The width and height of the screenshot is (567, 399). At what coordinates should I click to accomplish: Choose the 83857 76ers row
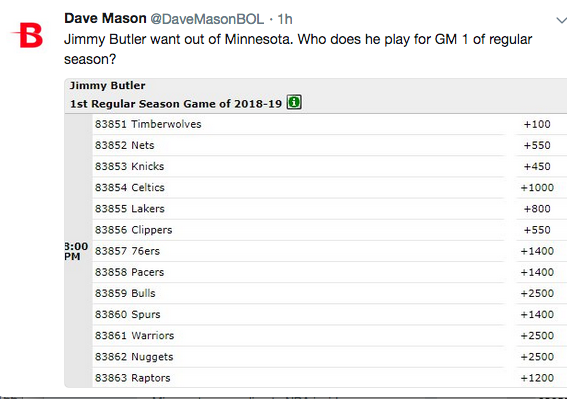click(x=298, y=251)
